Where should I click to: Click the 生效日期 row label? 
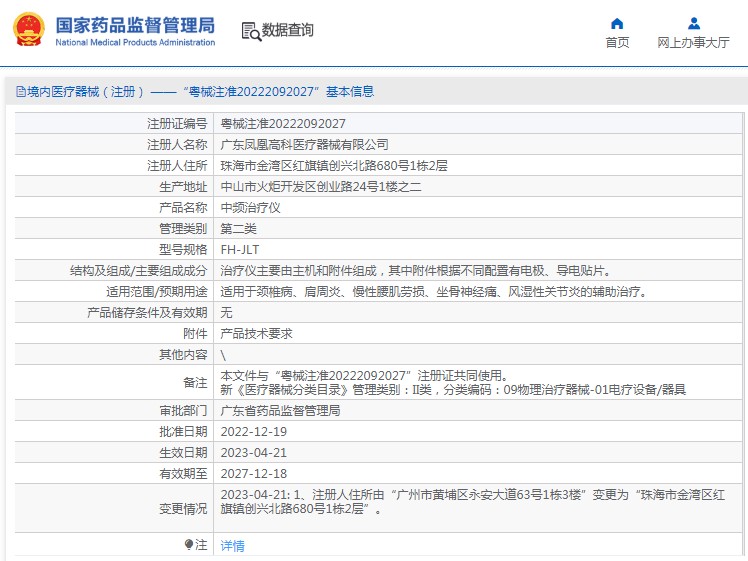pos(183,453)
